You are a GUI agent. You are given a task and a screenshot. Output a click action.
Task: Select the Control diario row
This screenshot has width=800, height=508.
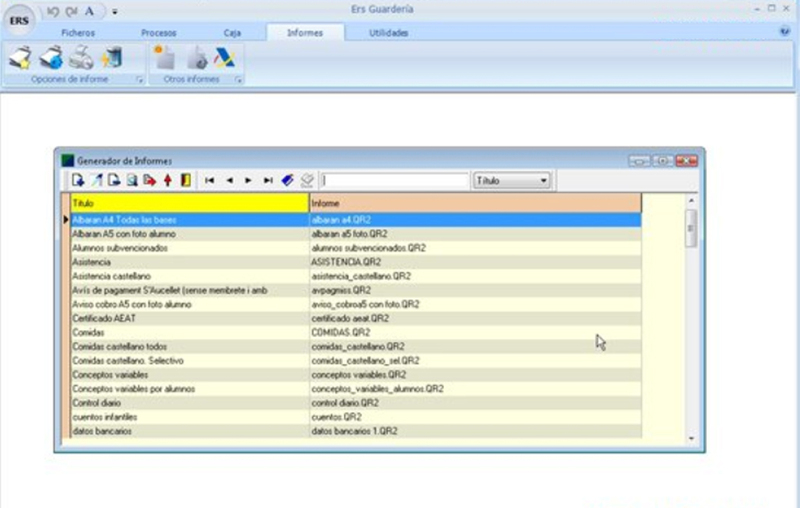pos(356,403)
